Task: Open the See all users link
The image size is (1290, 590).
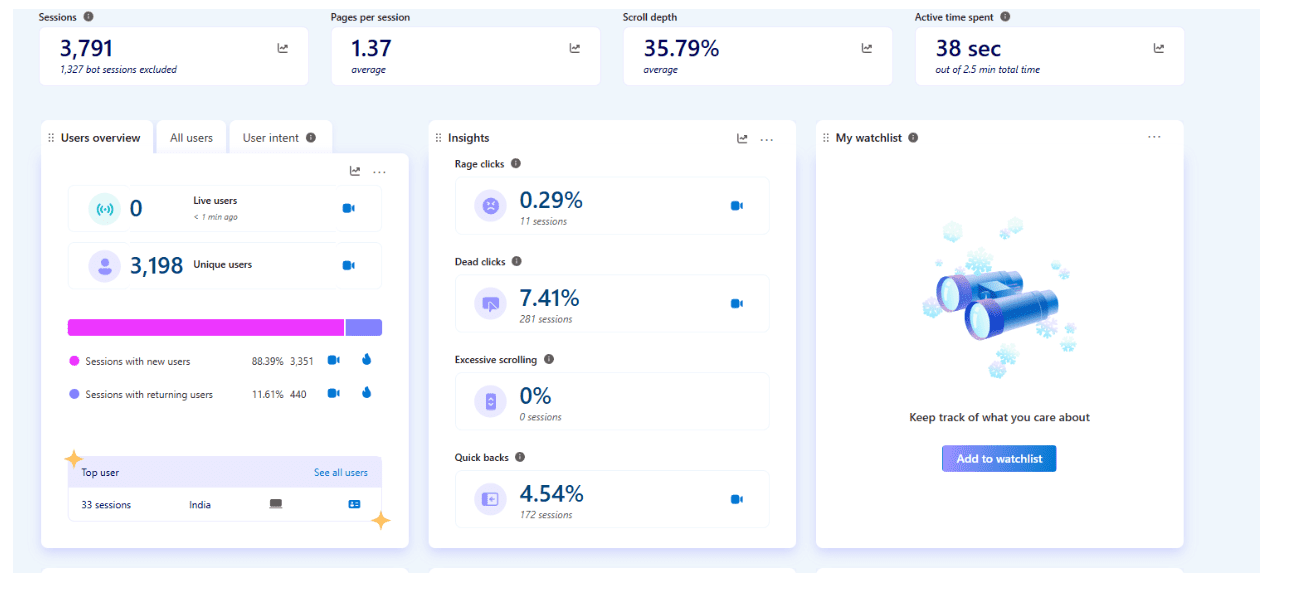Action: [340, 473]
